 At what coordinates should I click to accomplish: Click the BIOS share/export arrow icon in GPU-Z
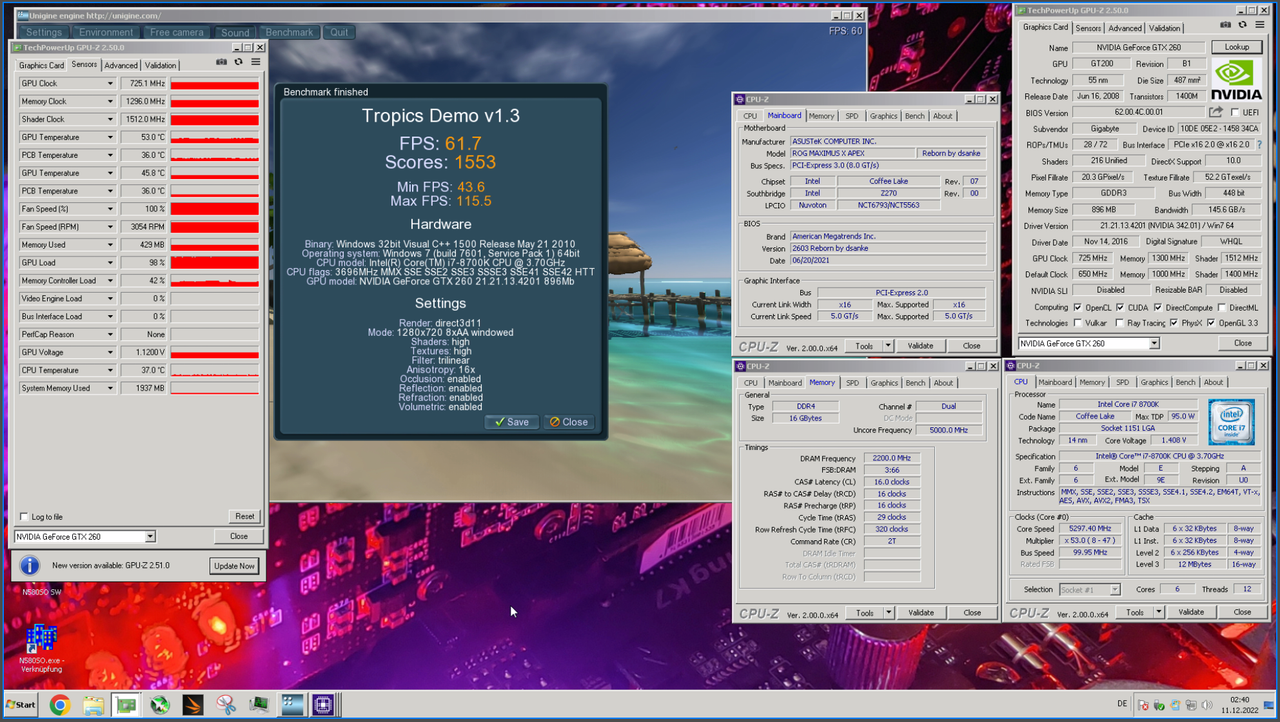[x=1217, y=112]
